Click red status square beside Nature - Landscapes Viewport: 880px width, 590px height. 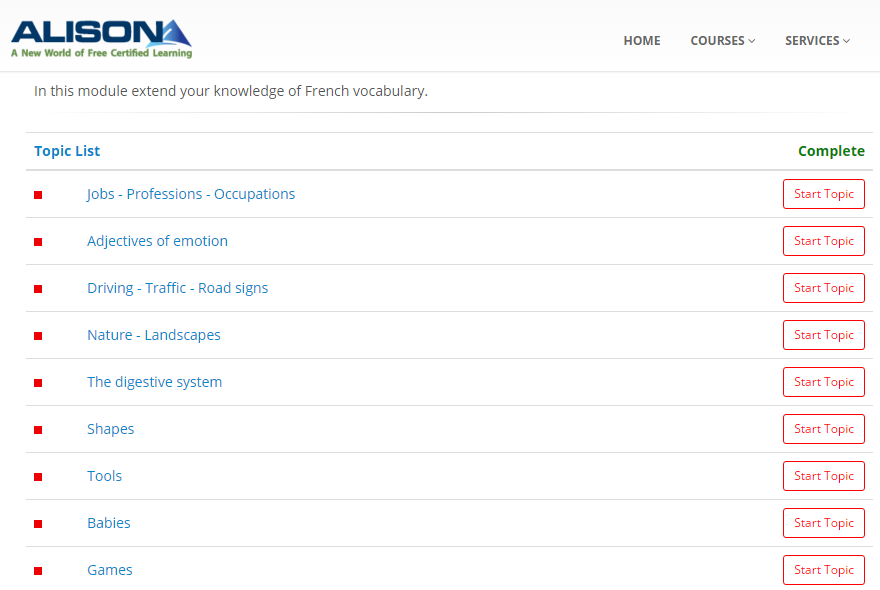pos(38,336)
